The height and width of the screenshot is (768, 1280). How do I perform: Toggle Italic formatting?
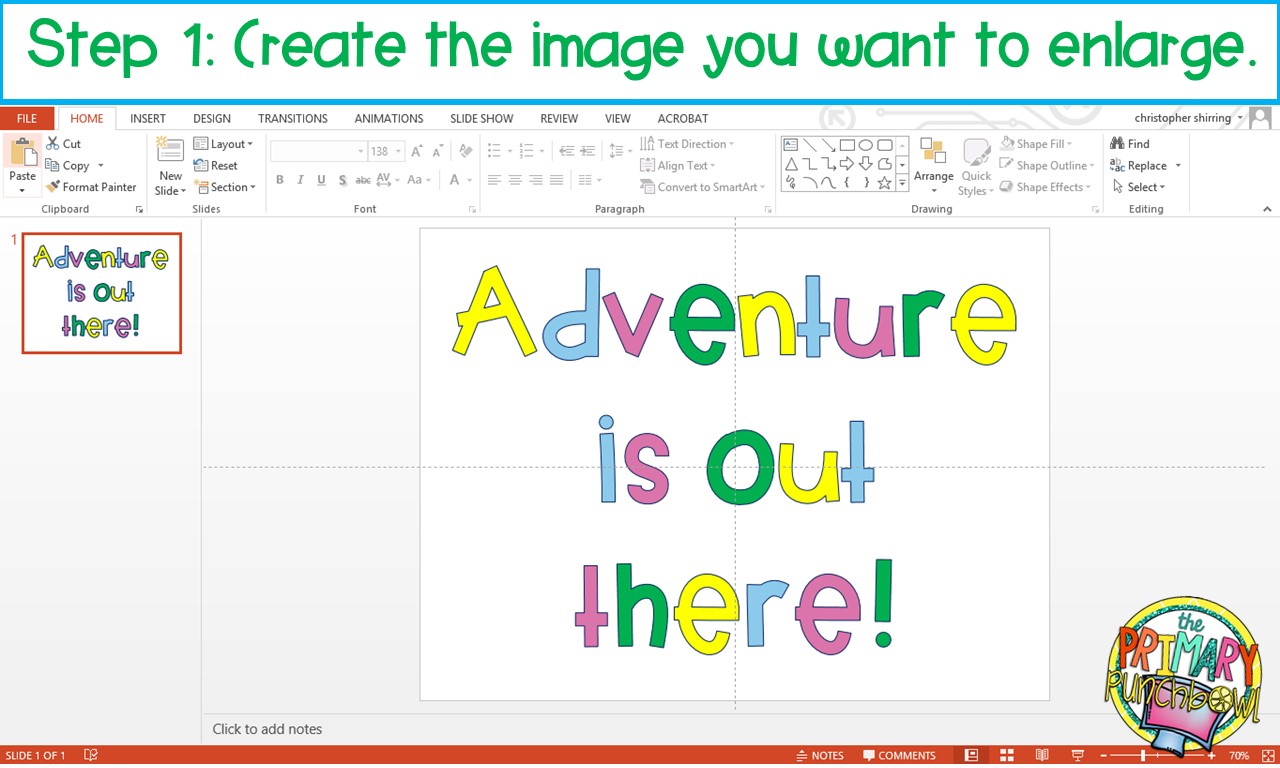(x=300, y=180)
